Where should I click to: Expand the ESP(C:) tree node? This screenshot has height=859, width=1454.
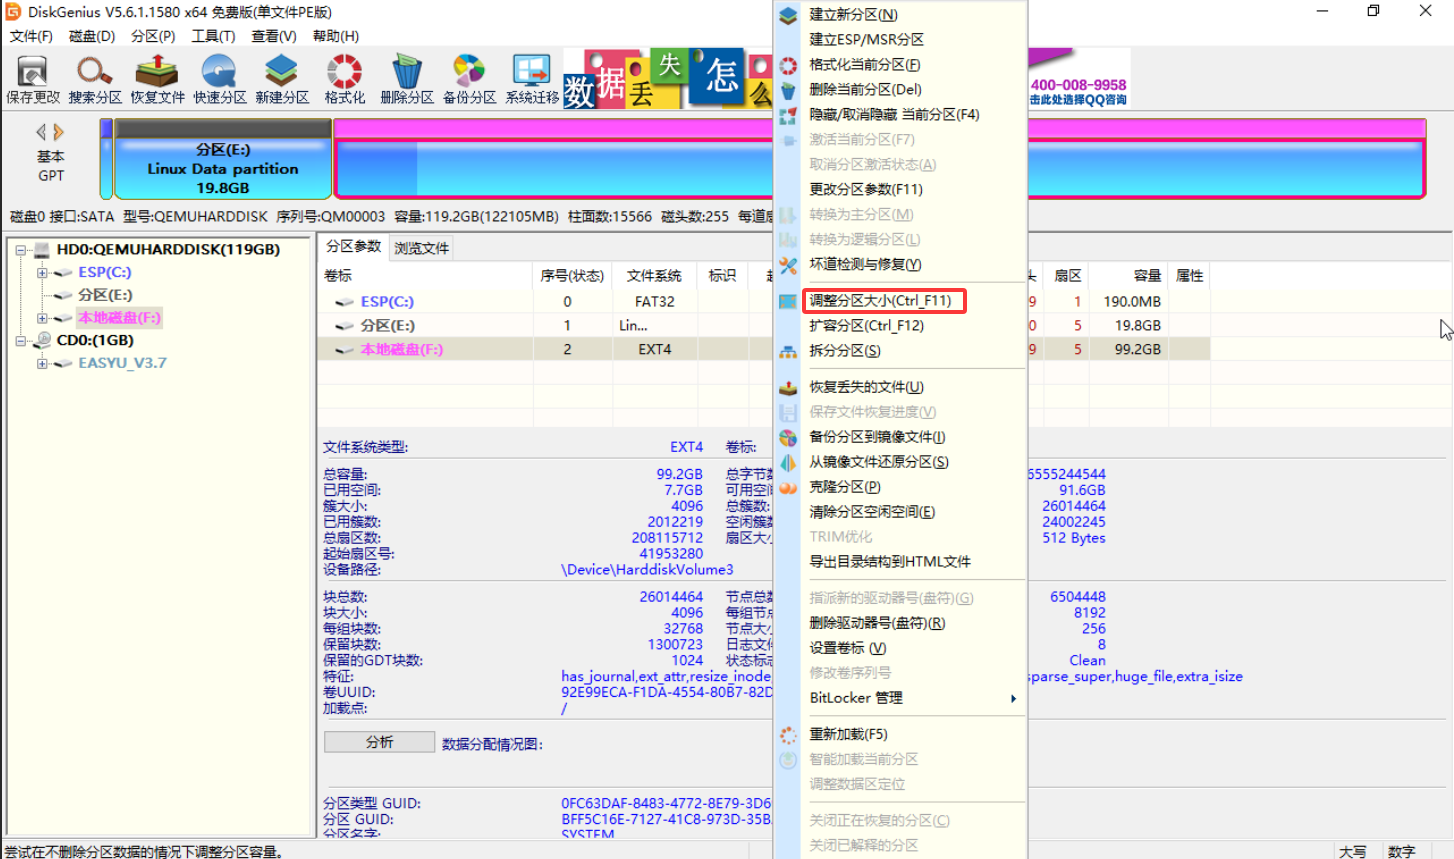coord(42,273)
